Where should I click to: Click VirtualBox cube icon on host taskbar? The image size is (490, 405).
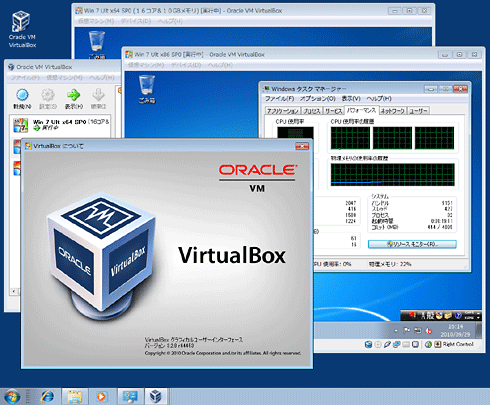[156, 397]
